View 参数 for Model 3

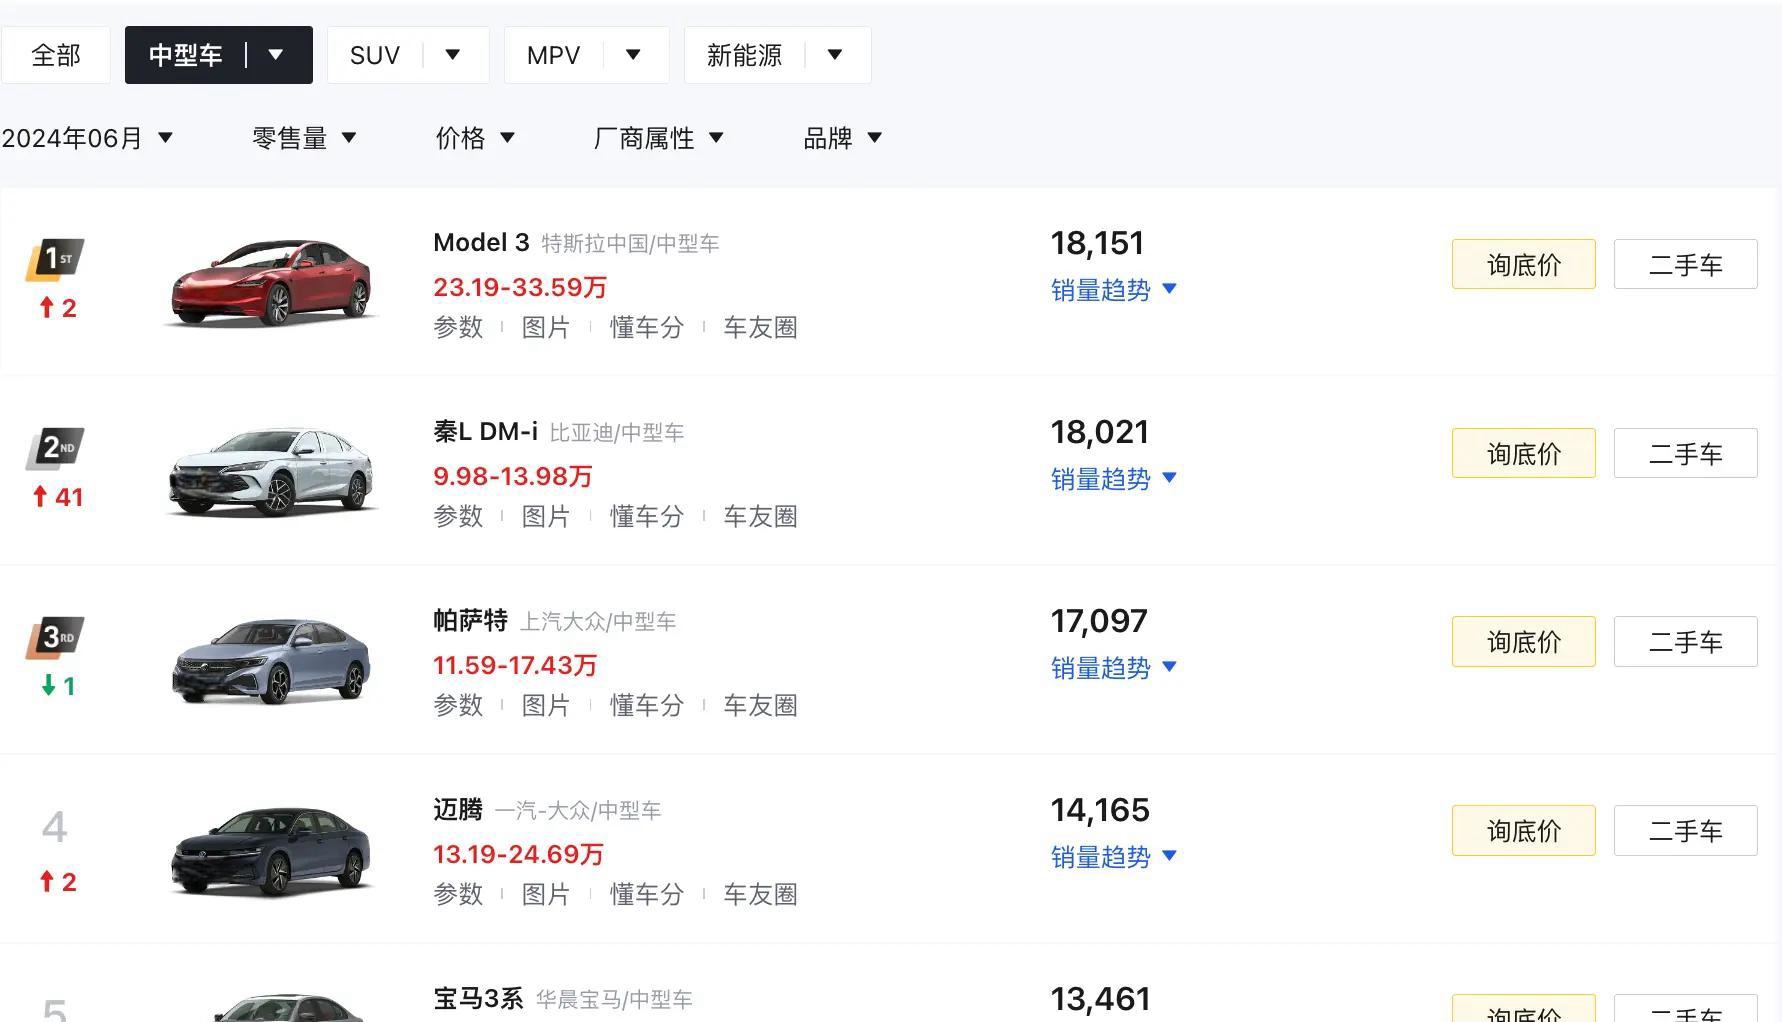(x=458, y=327)
